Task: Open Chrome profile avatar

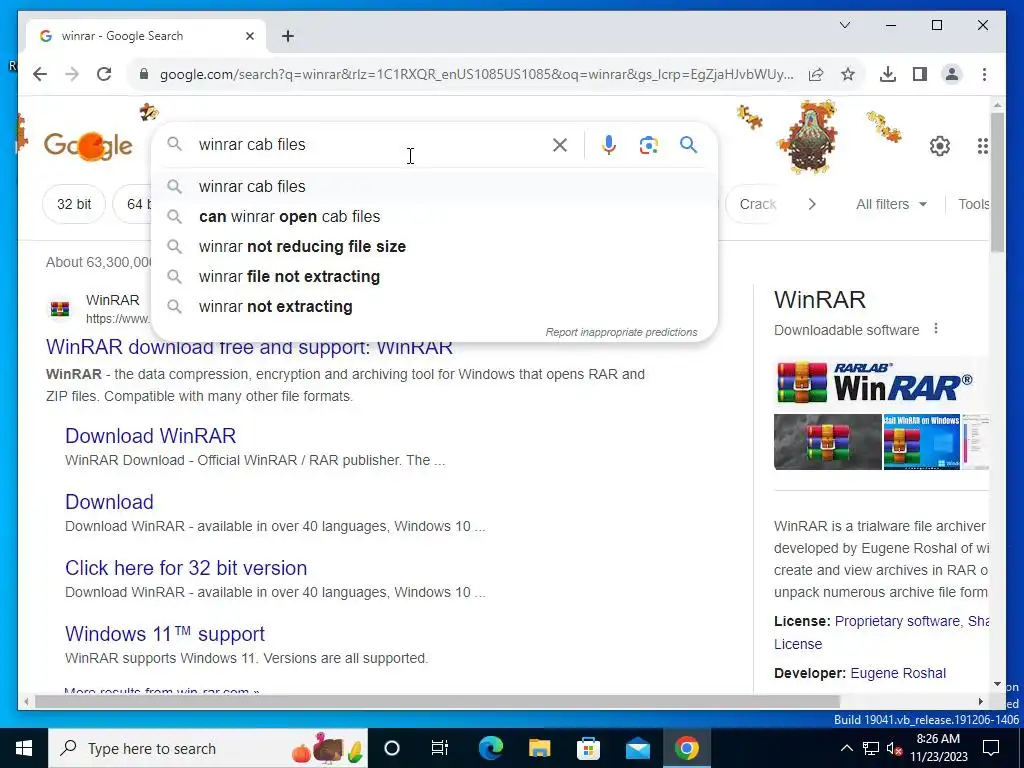Action: 952,74
